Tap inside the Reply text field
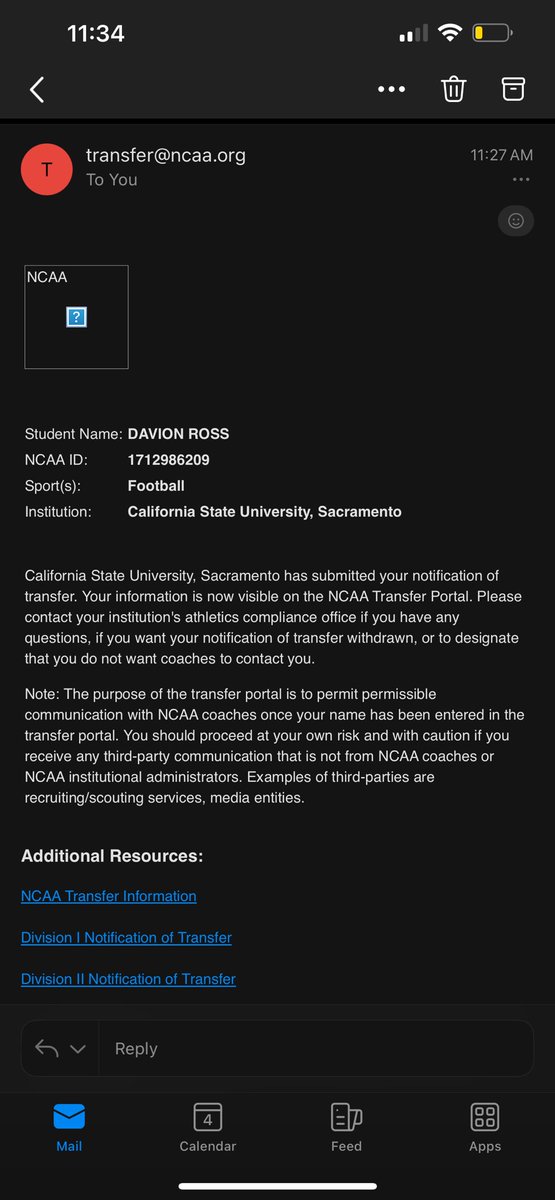 (316, 1048)
